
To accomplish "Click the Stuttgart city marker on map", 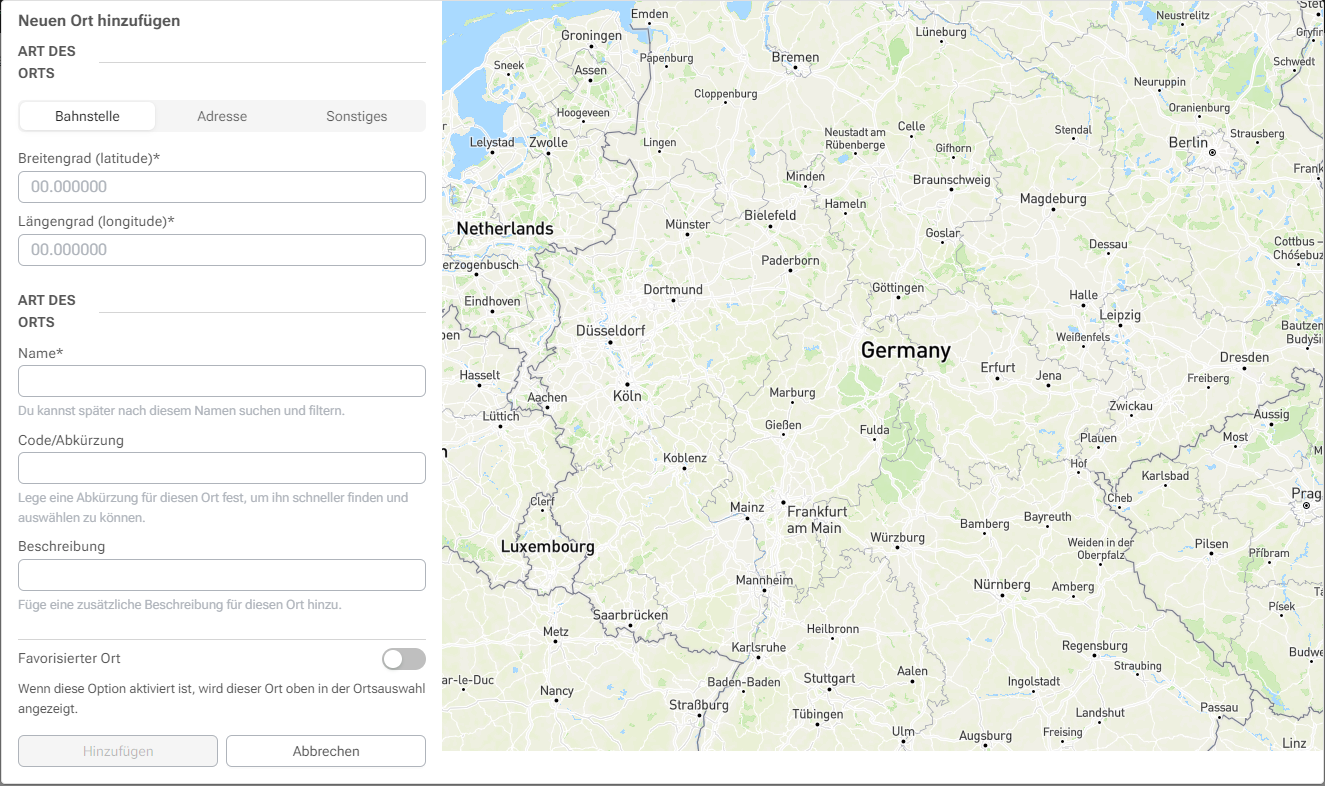I will 830,688.
